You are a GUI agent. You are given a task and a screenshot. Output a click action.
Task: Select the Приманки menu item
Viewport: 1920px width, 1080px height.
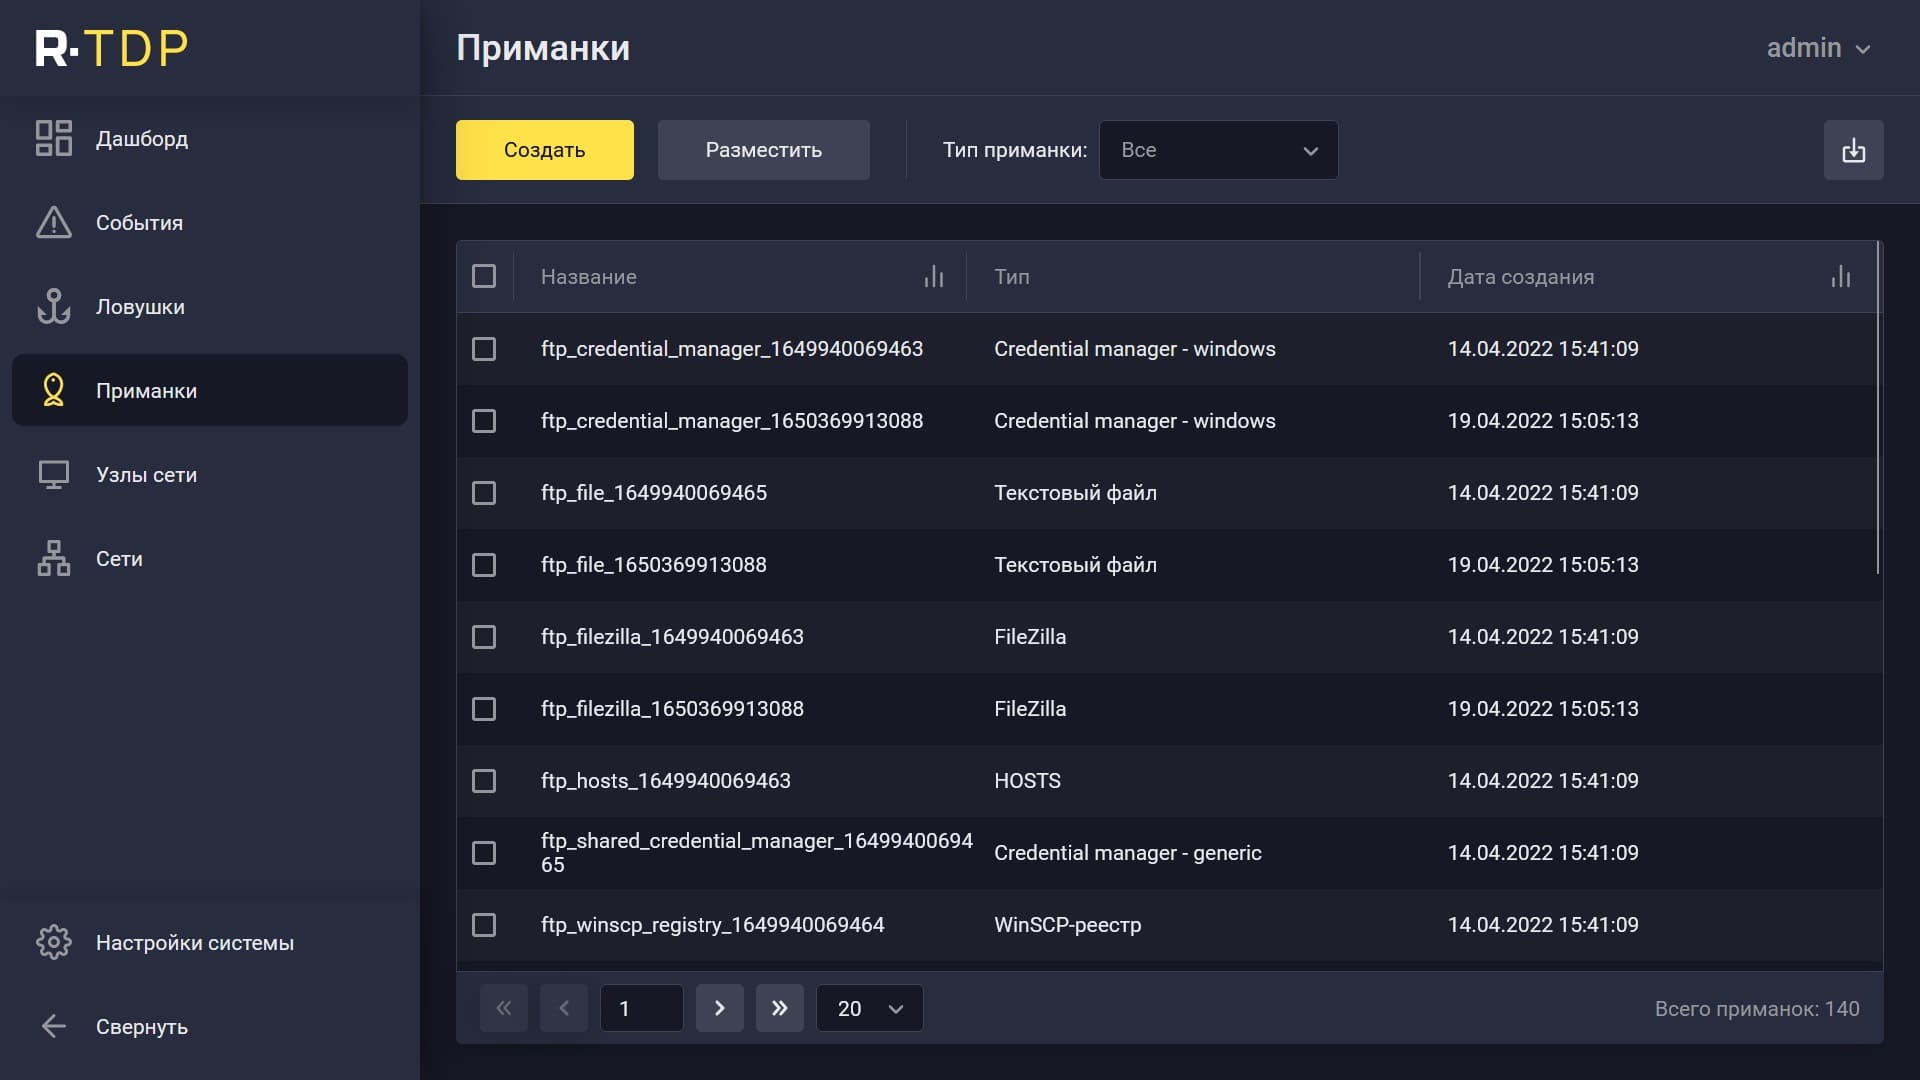[210, 390]
